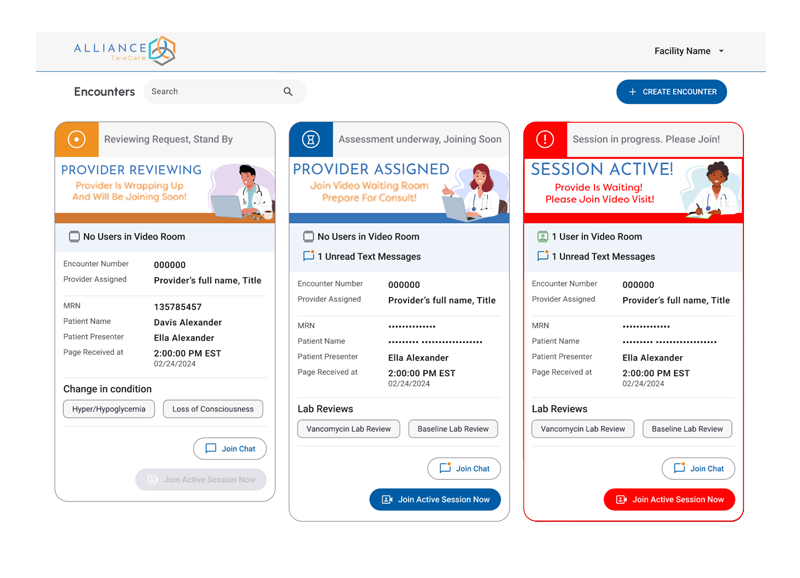Select Baseline Lab Review in Session Active card
The width and height of the screenshot is (800, 578).
[687, 429]
